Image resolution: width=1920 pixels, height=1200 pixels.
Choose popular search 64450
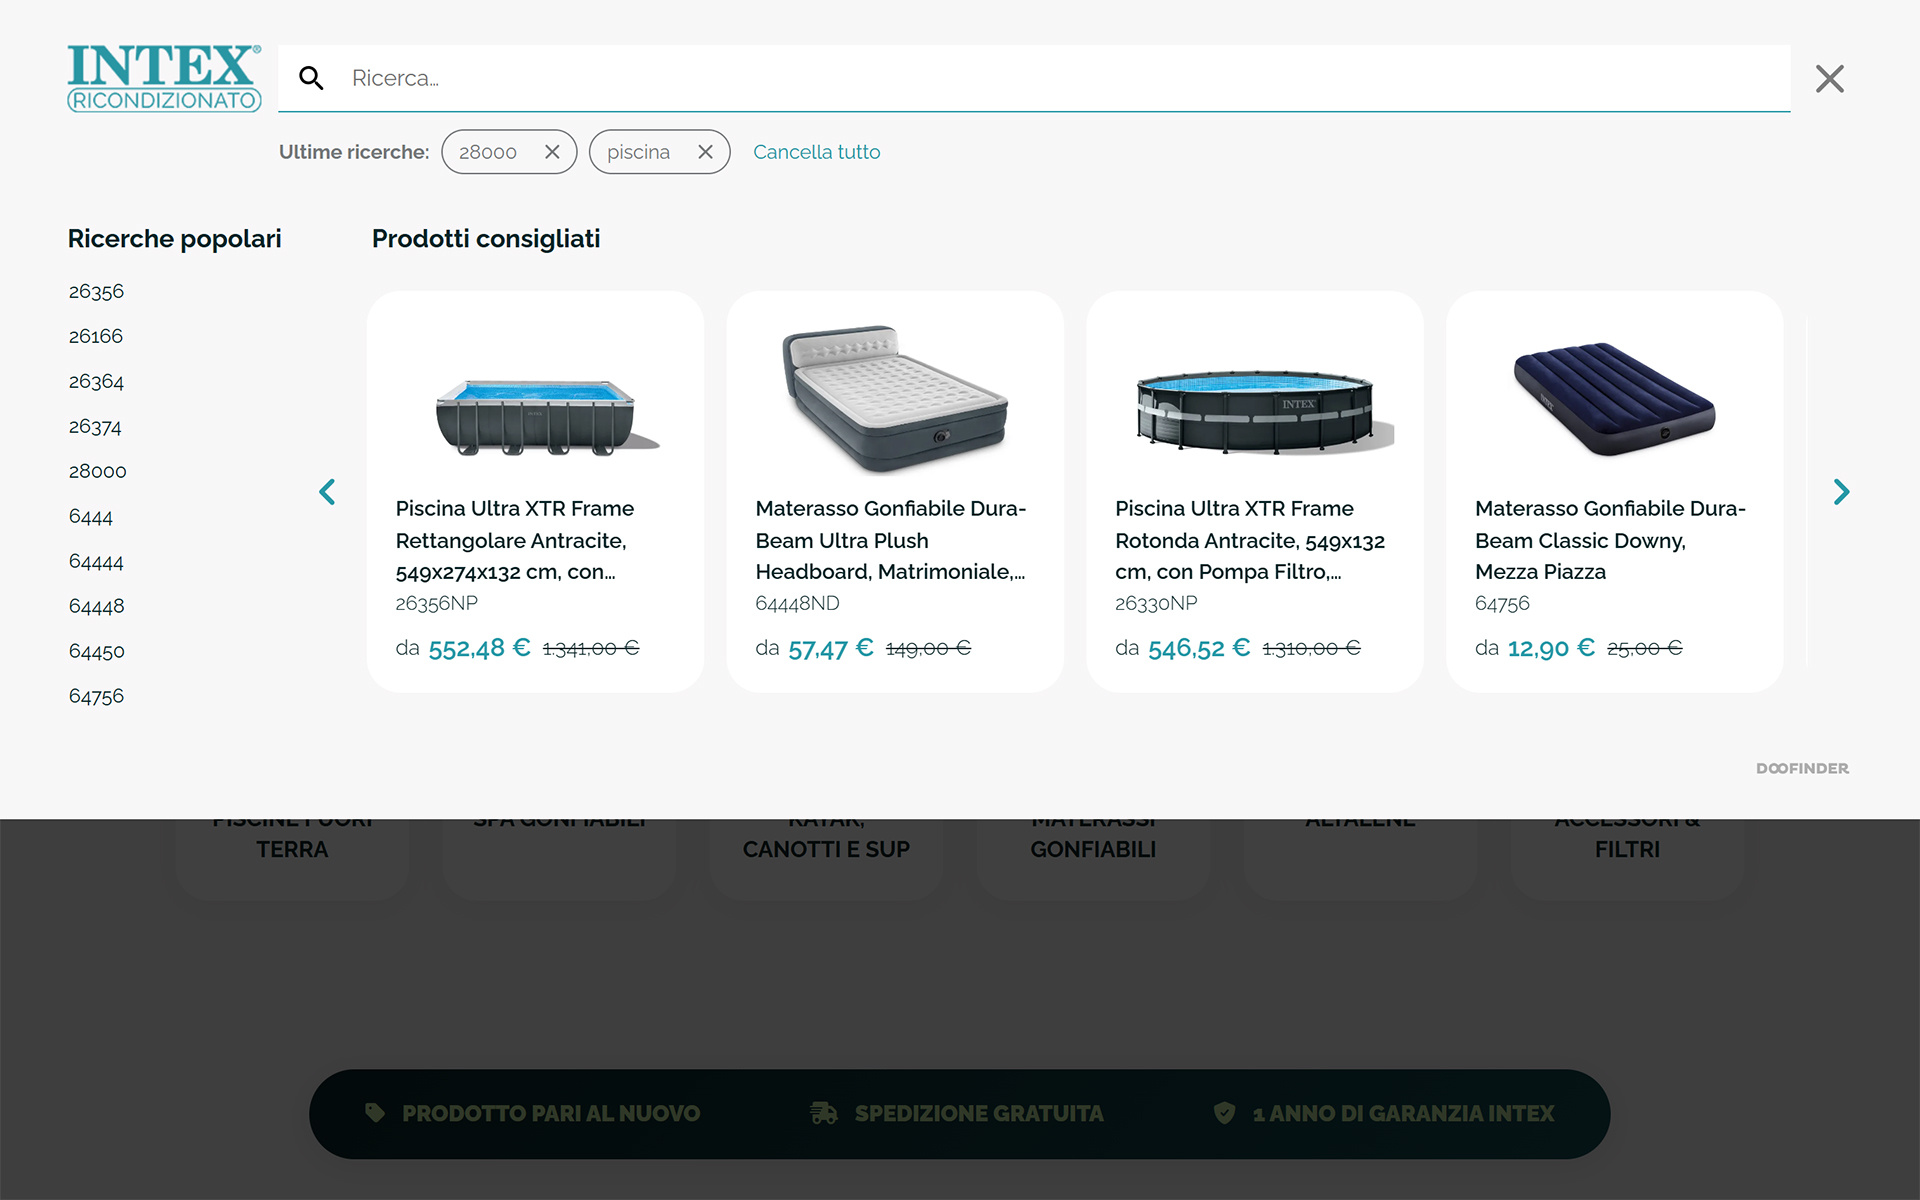[x=96, y=652]
